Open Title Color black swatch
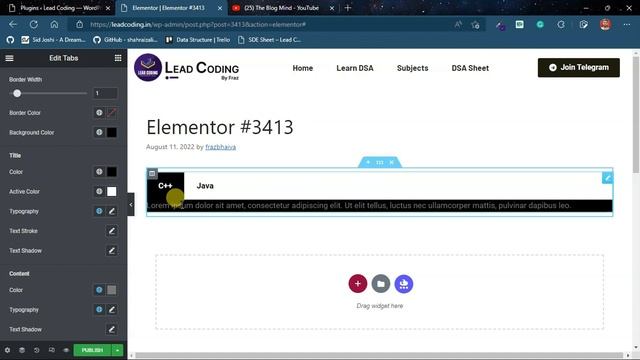640x360 pixels. pos(111,172)
